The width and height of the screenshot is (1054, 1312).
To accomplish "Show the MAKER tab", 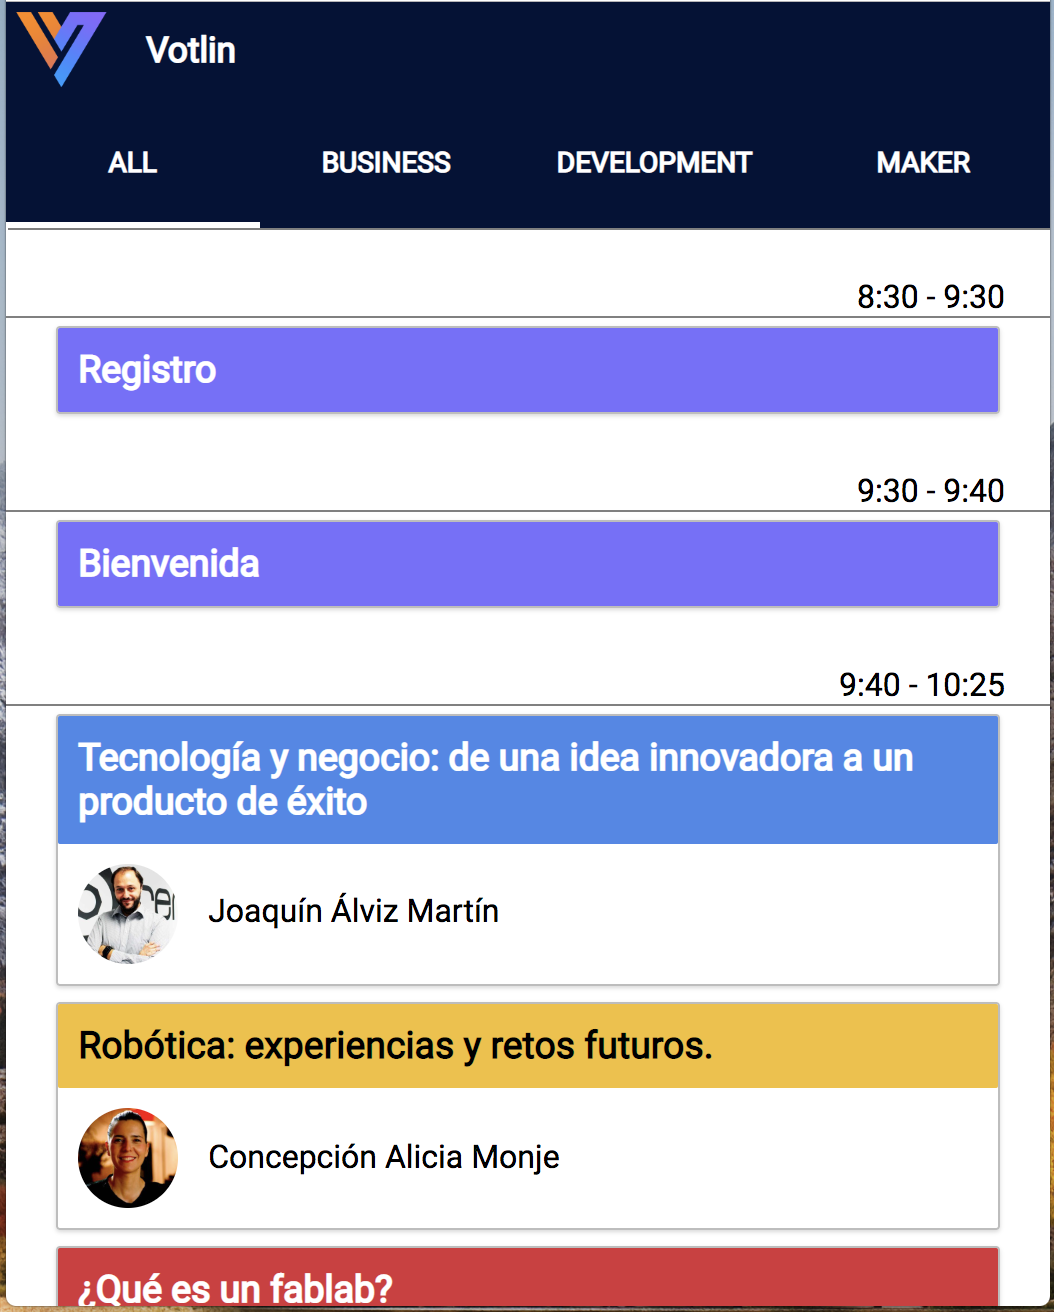I will (923, 163).
